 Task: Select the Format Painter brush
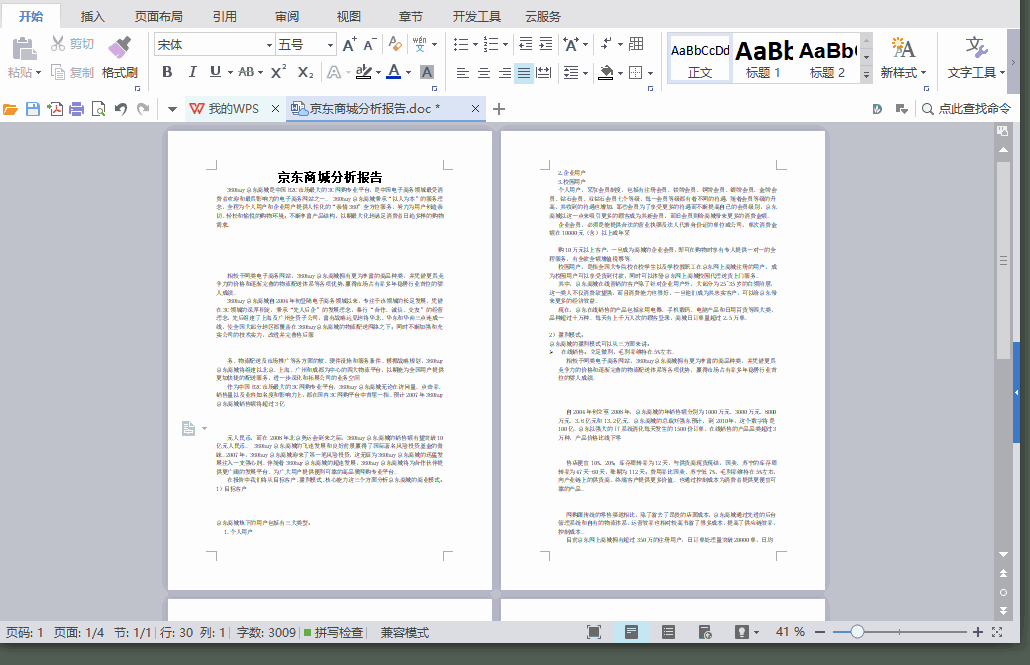(120, 47)
